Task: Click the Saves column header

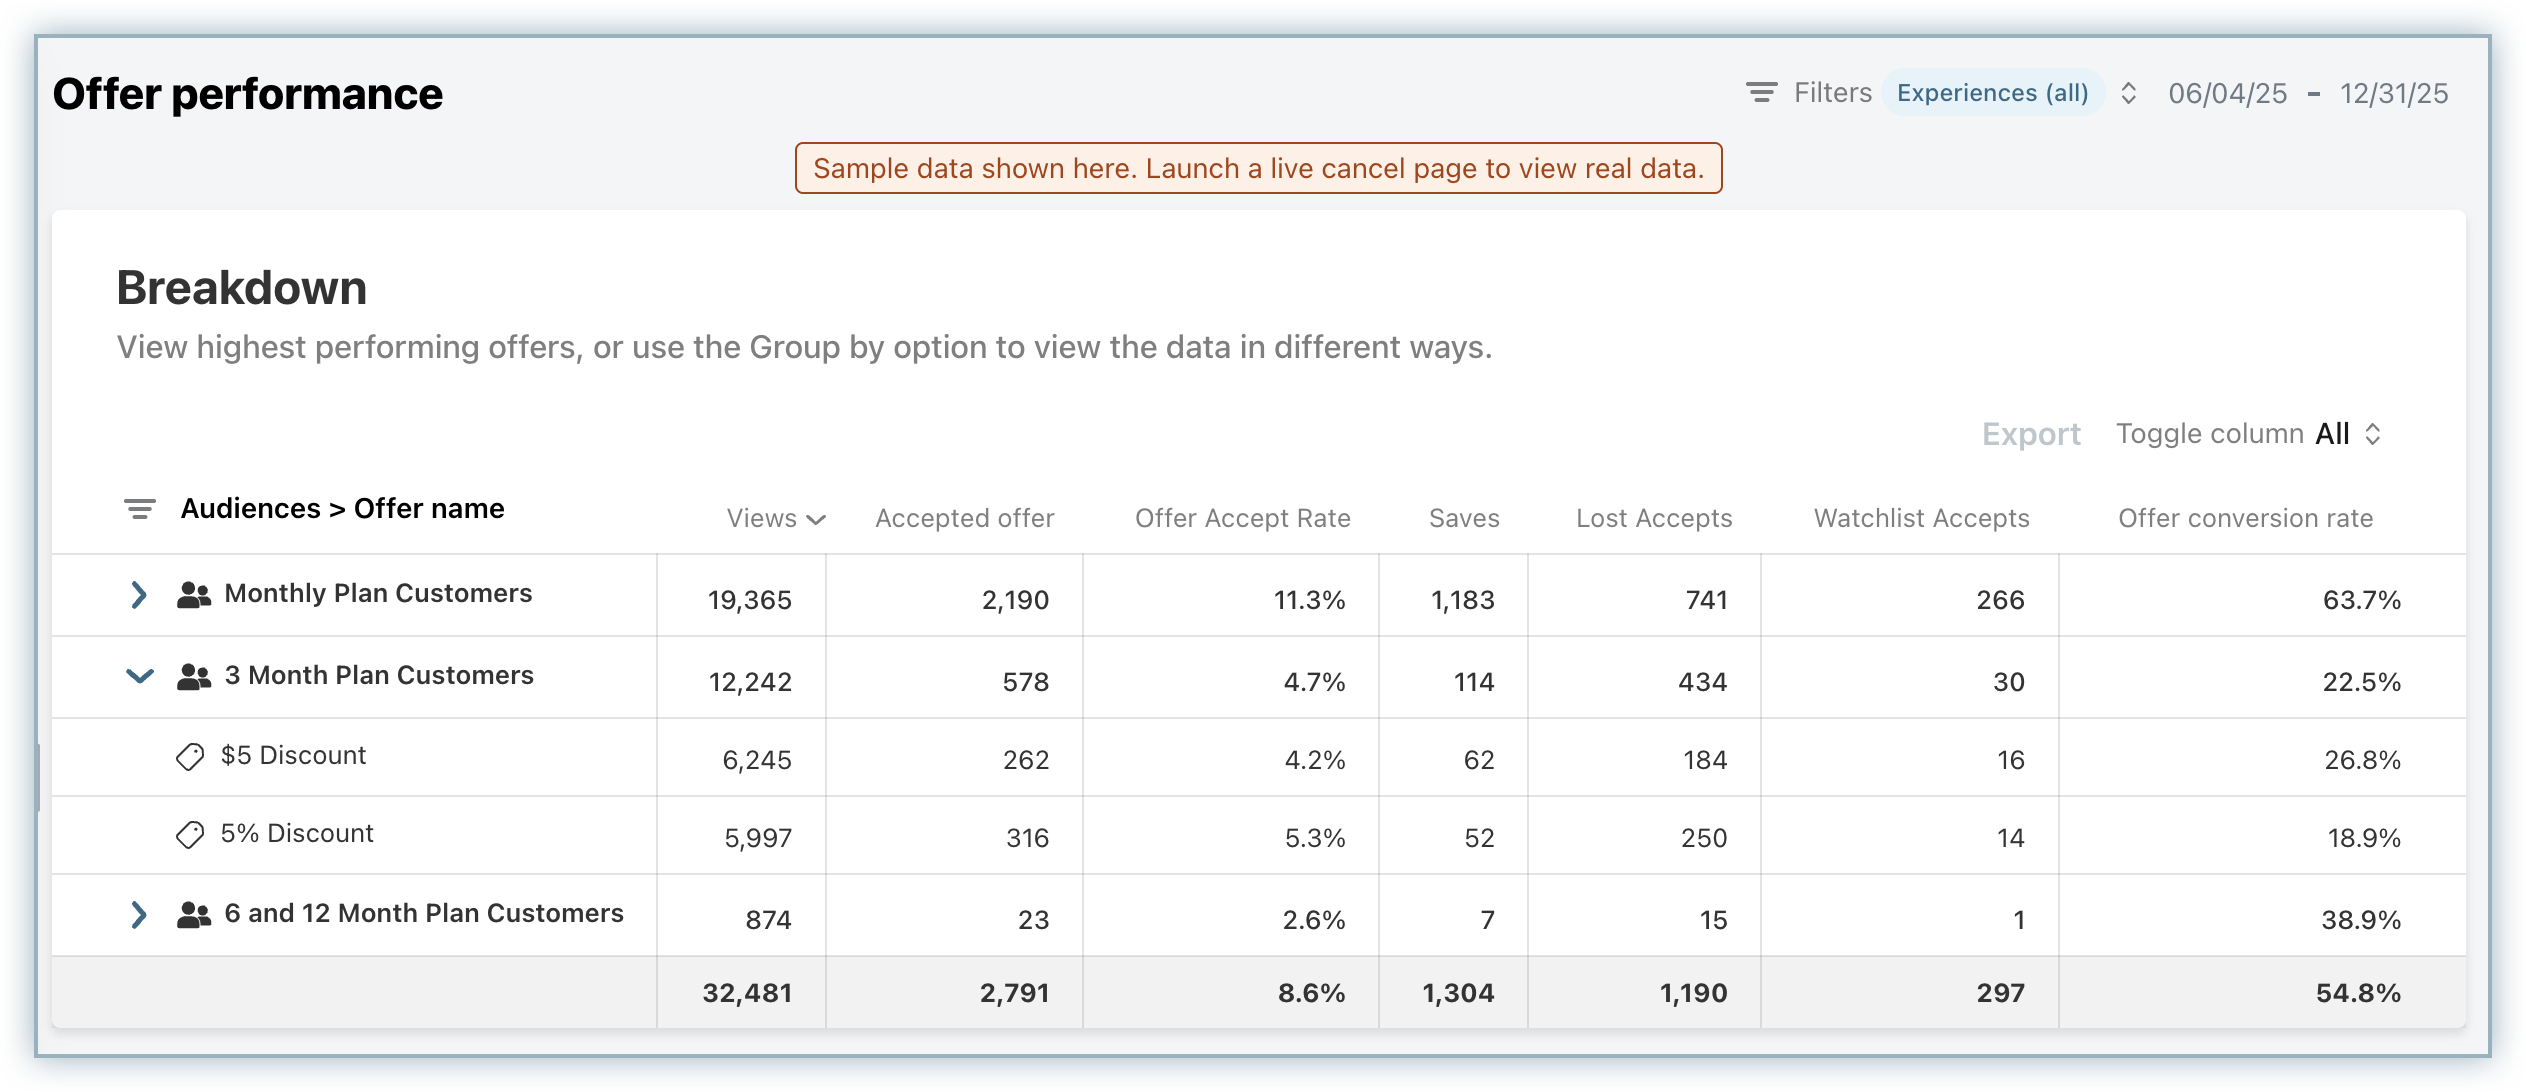Action: tap(1463, 518)
